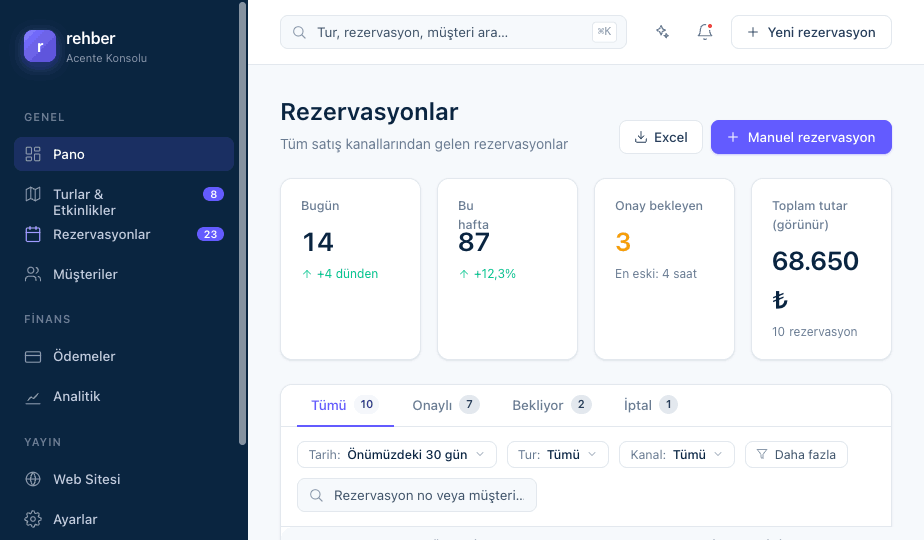This screenshot has width=924, height=540.
Task: Open the Pano dashboard icon
Action: 33,154
